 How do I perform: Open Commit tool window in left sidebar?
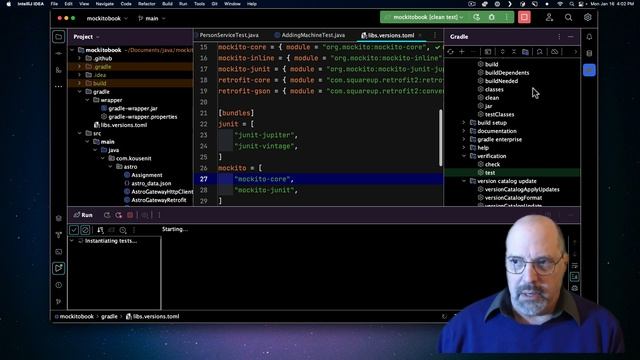click(59, 53)
